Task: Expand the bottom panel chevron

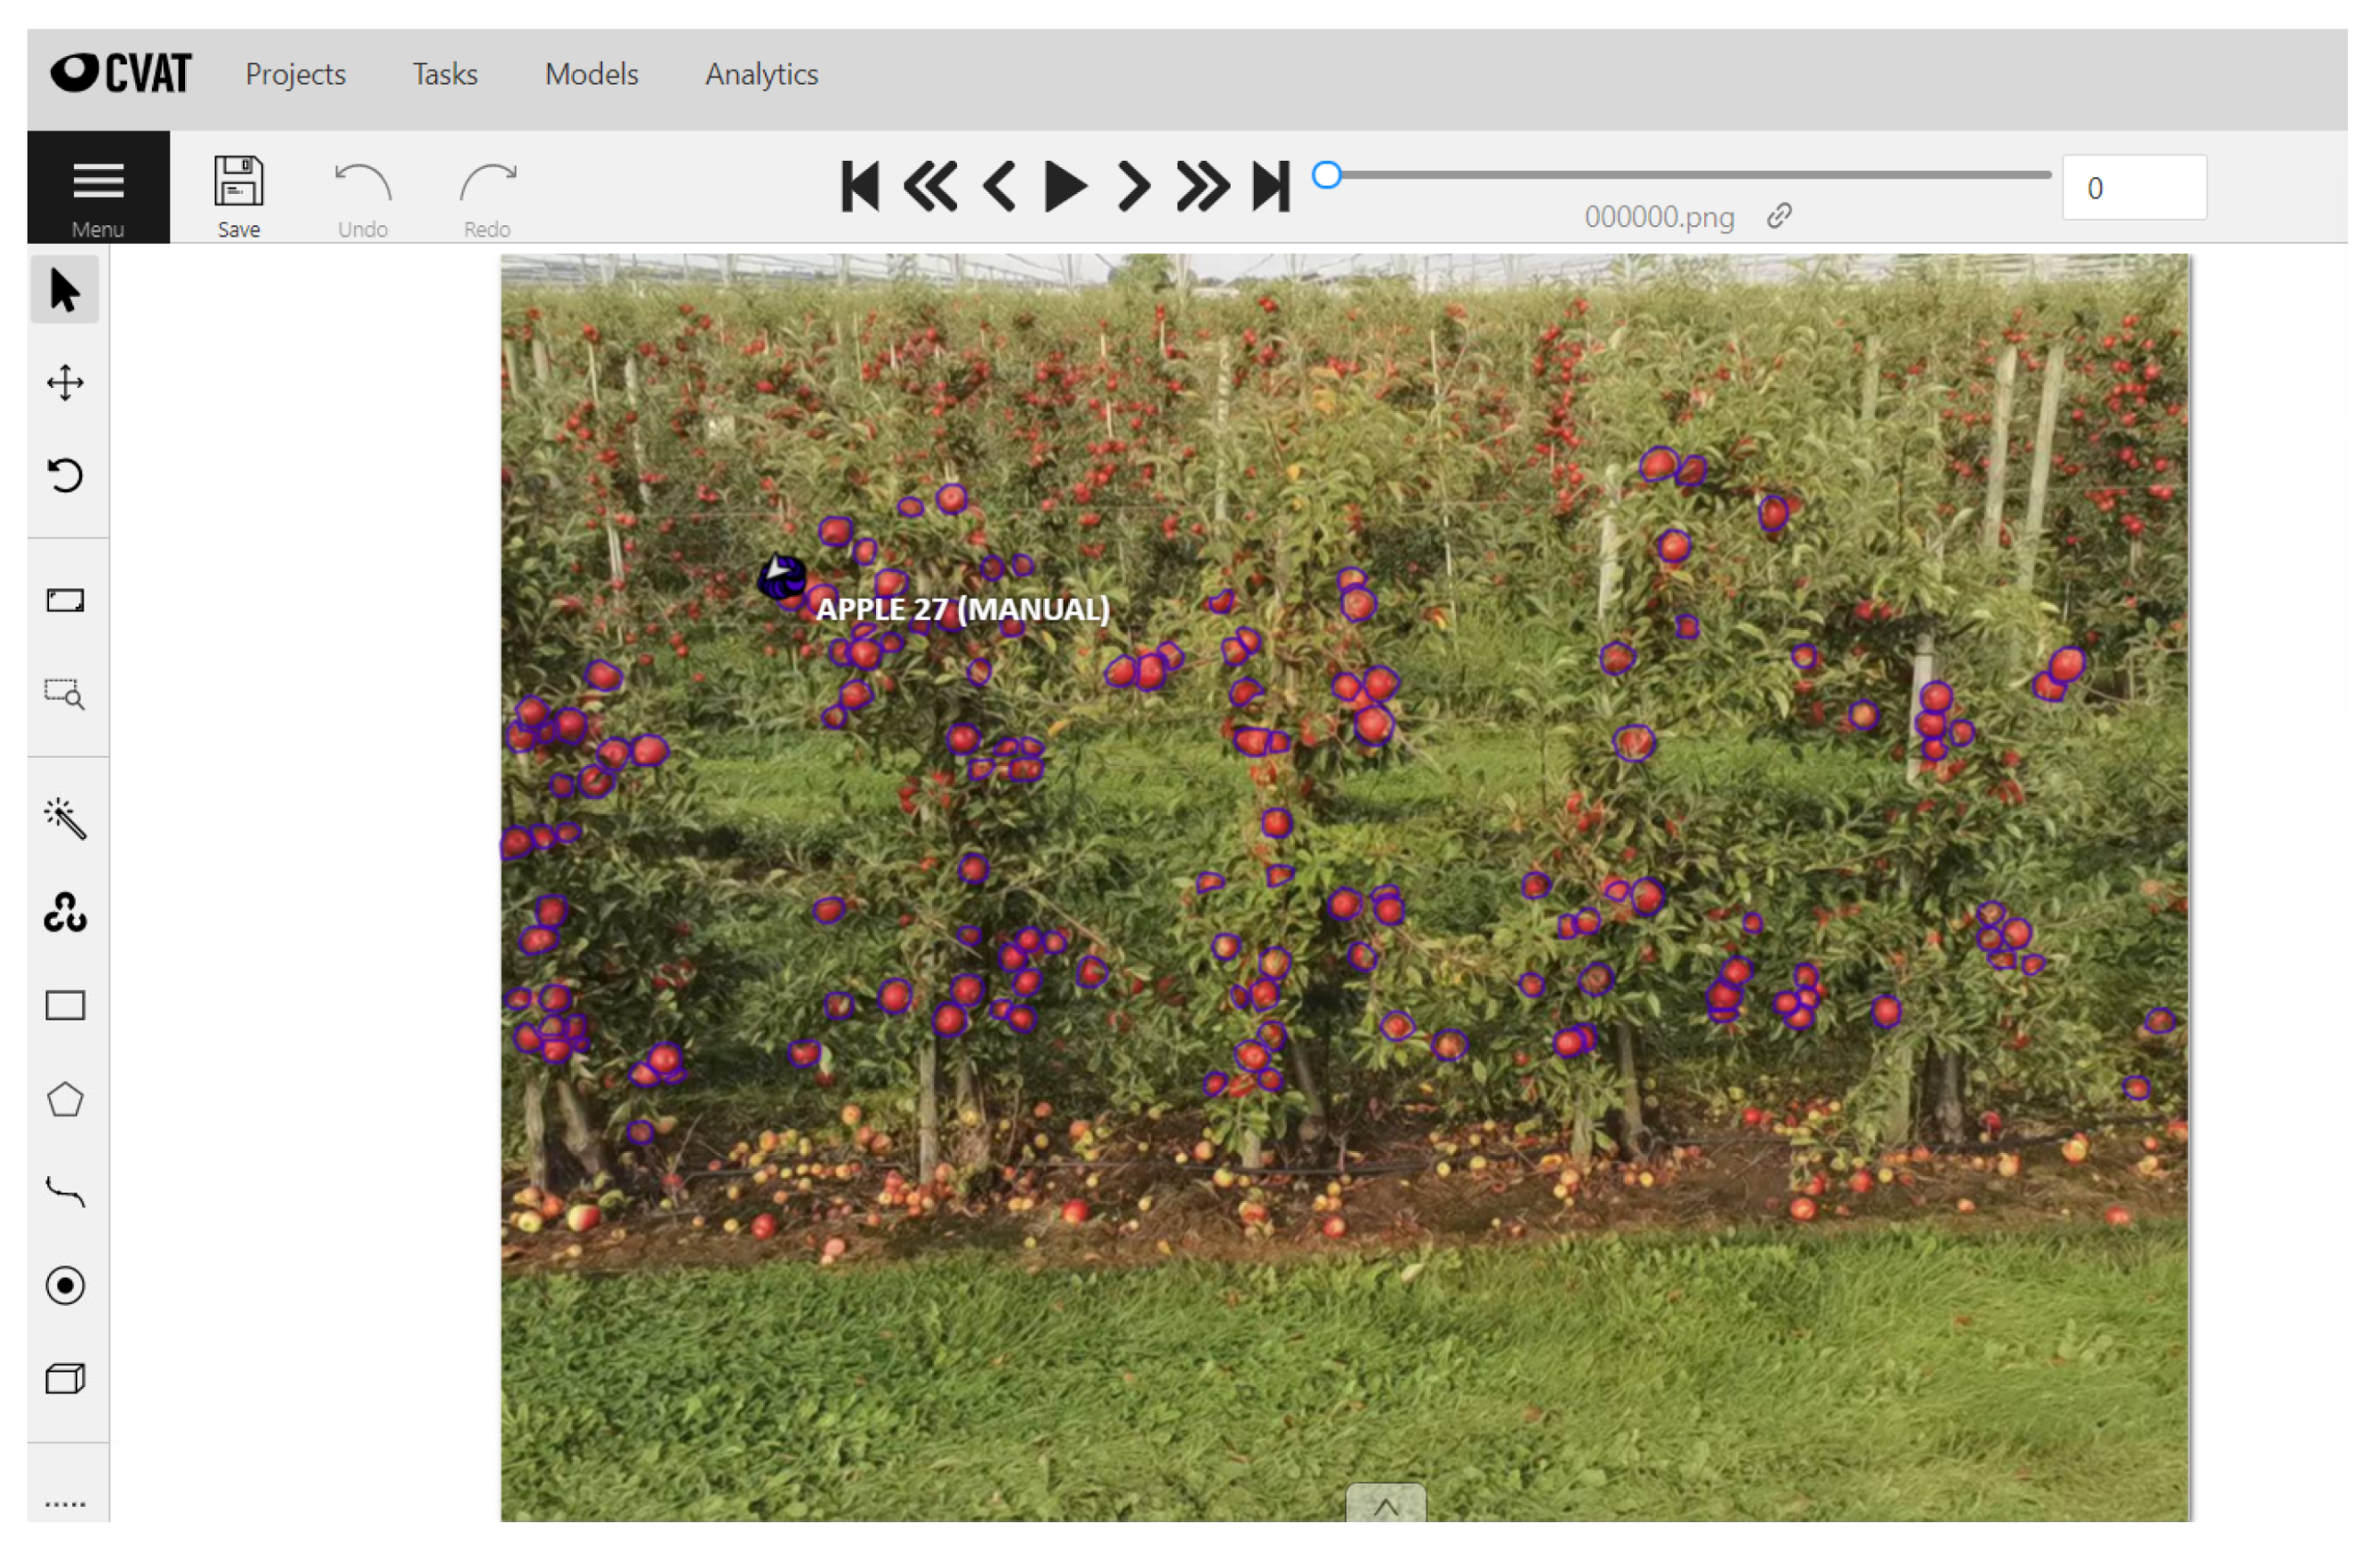Action: point(1386,1505)
